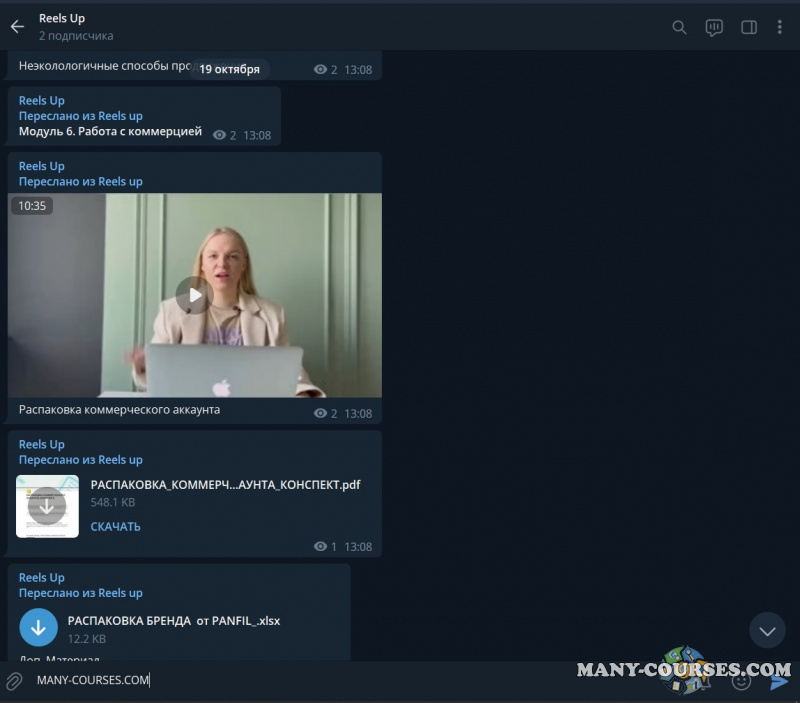Click the video chat icon in header
Screen dimensions: 800x703
[714, 27]
